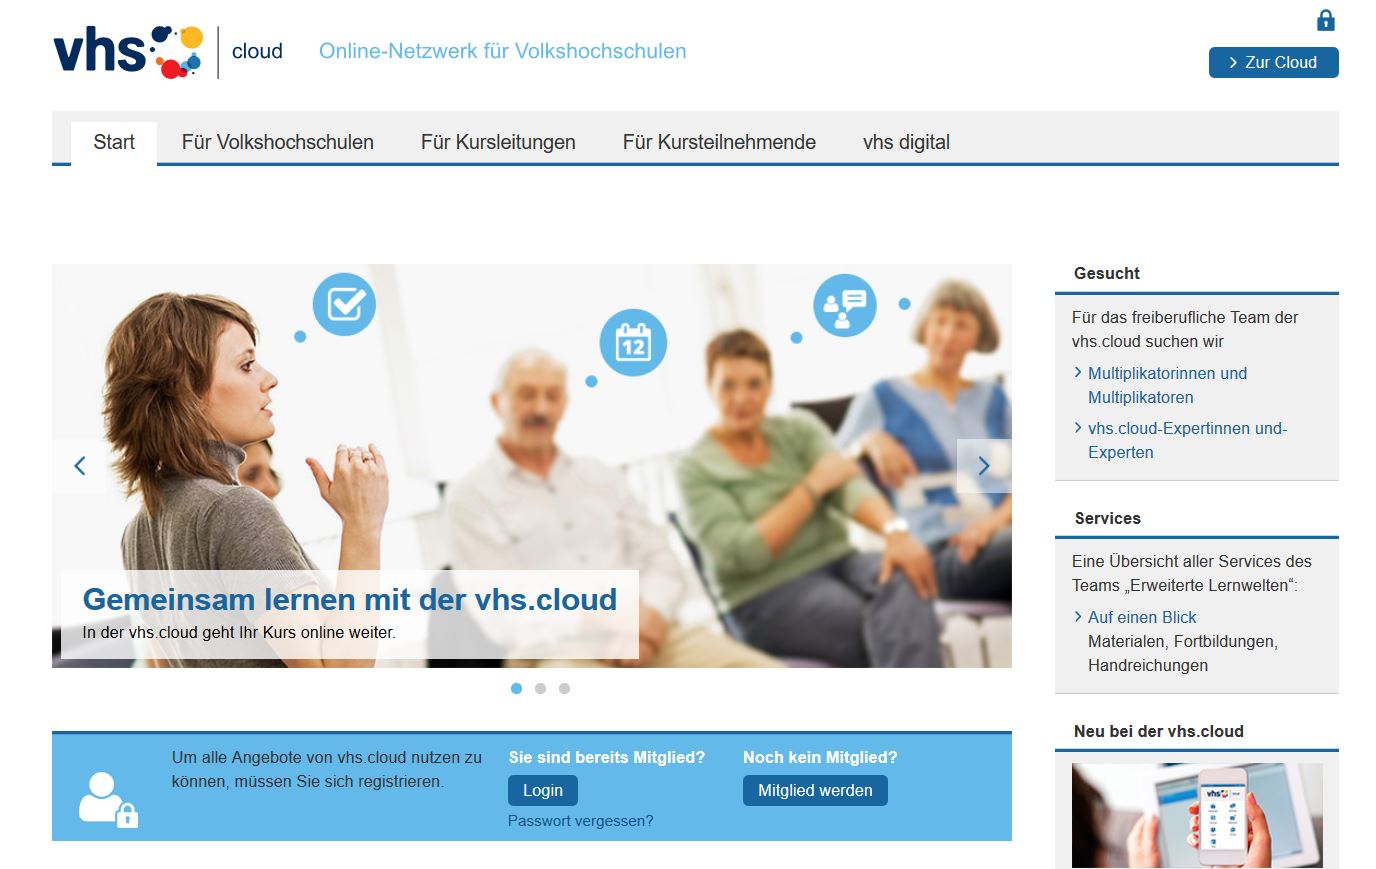
Task: Select the second carousel dot
Action: tap(540, 688)
